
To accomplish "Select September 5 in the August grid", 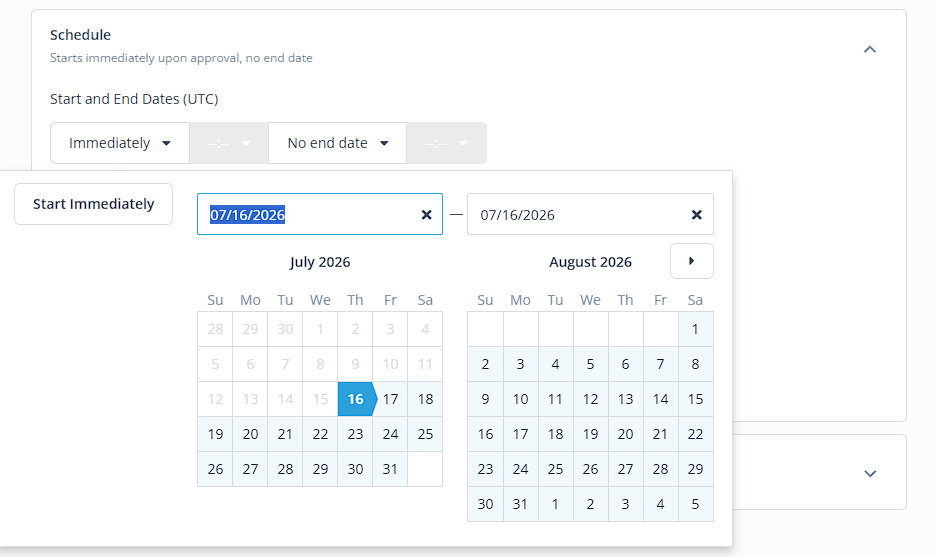I will [x=695, y=505].
